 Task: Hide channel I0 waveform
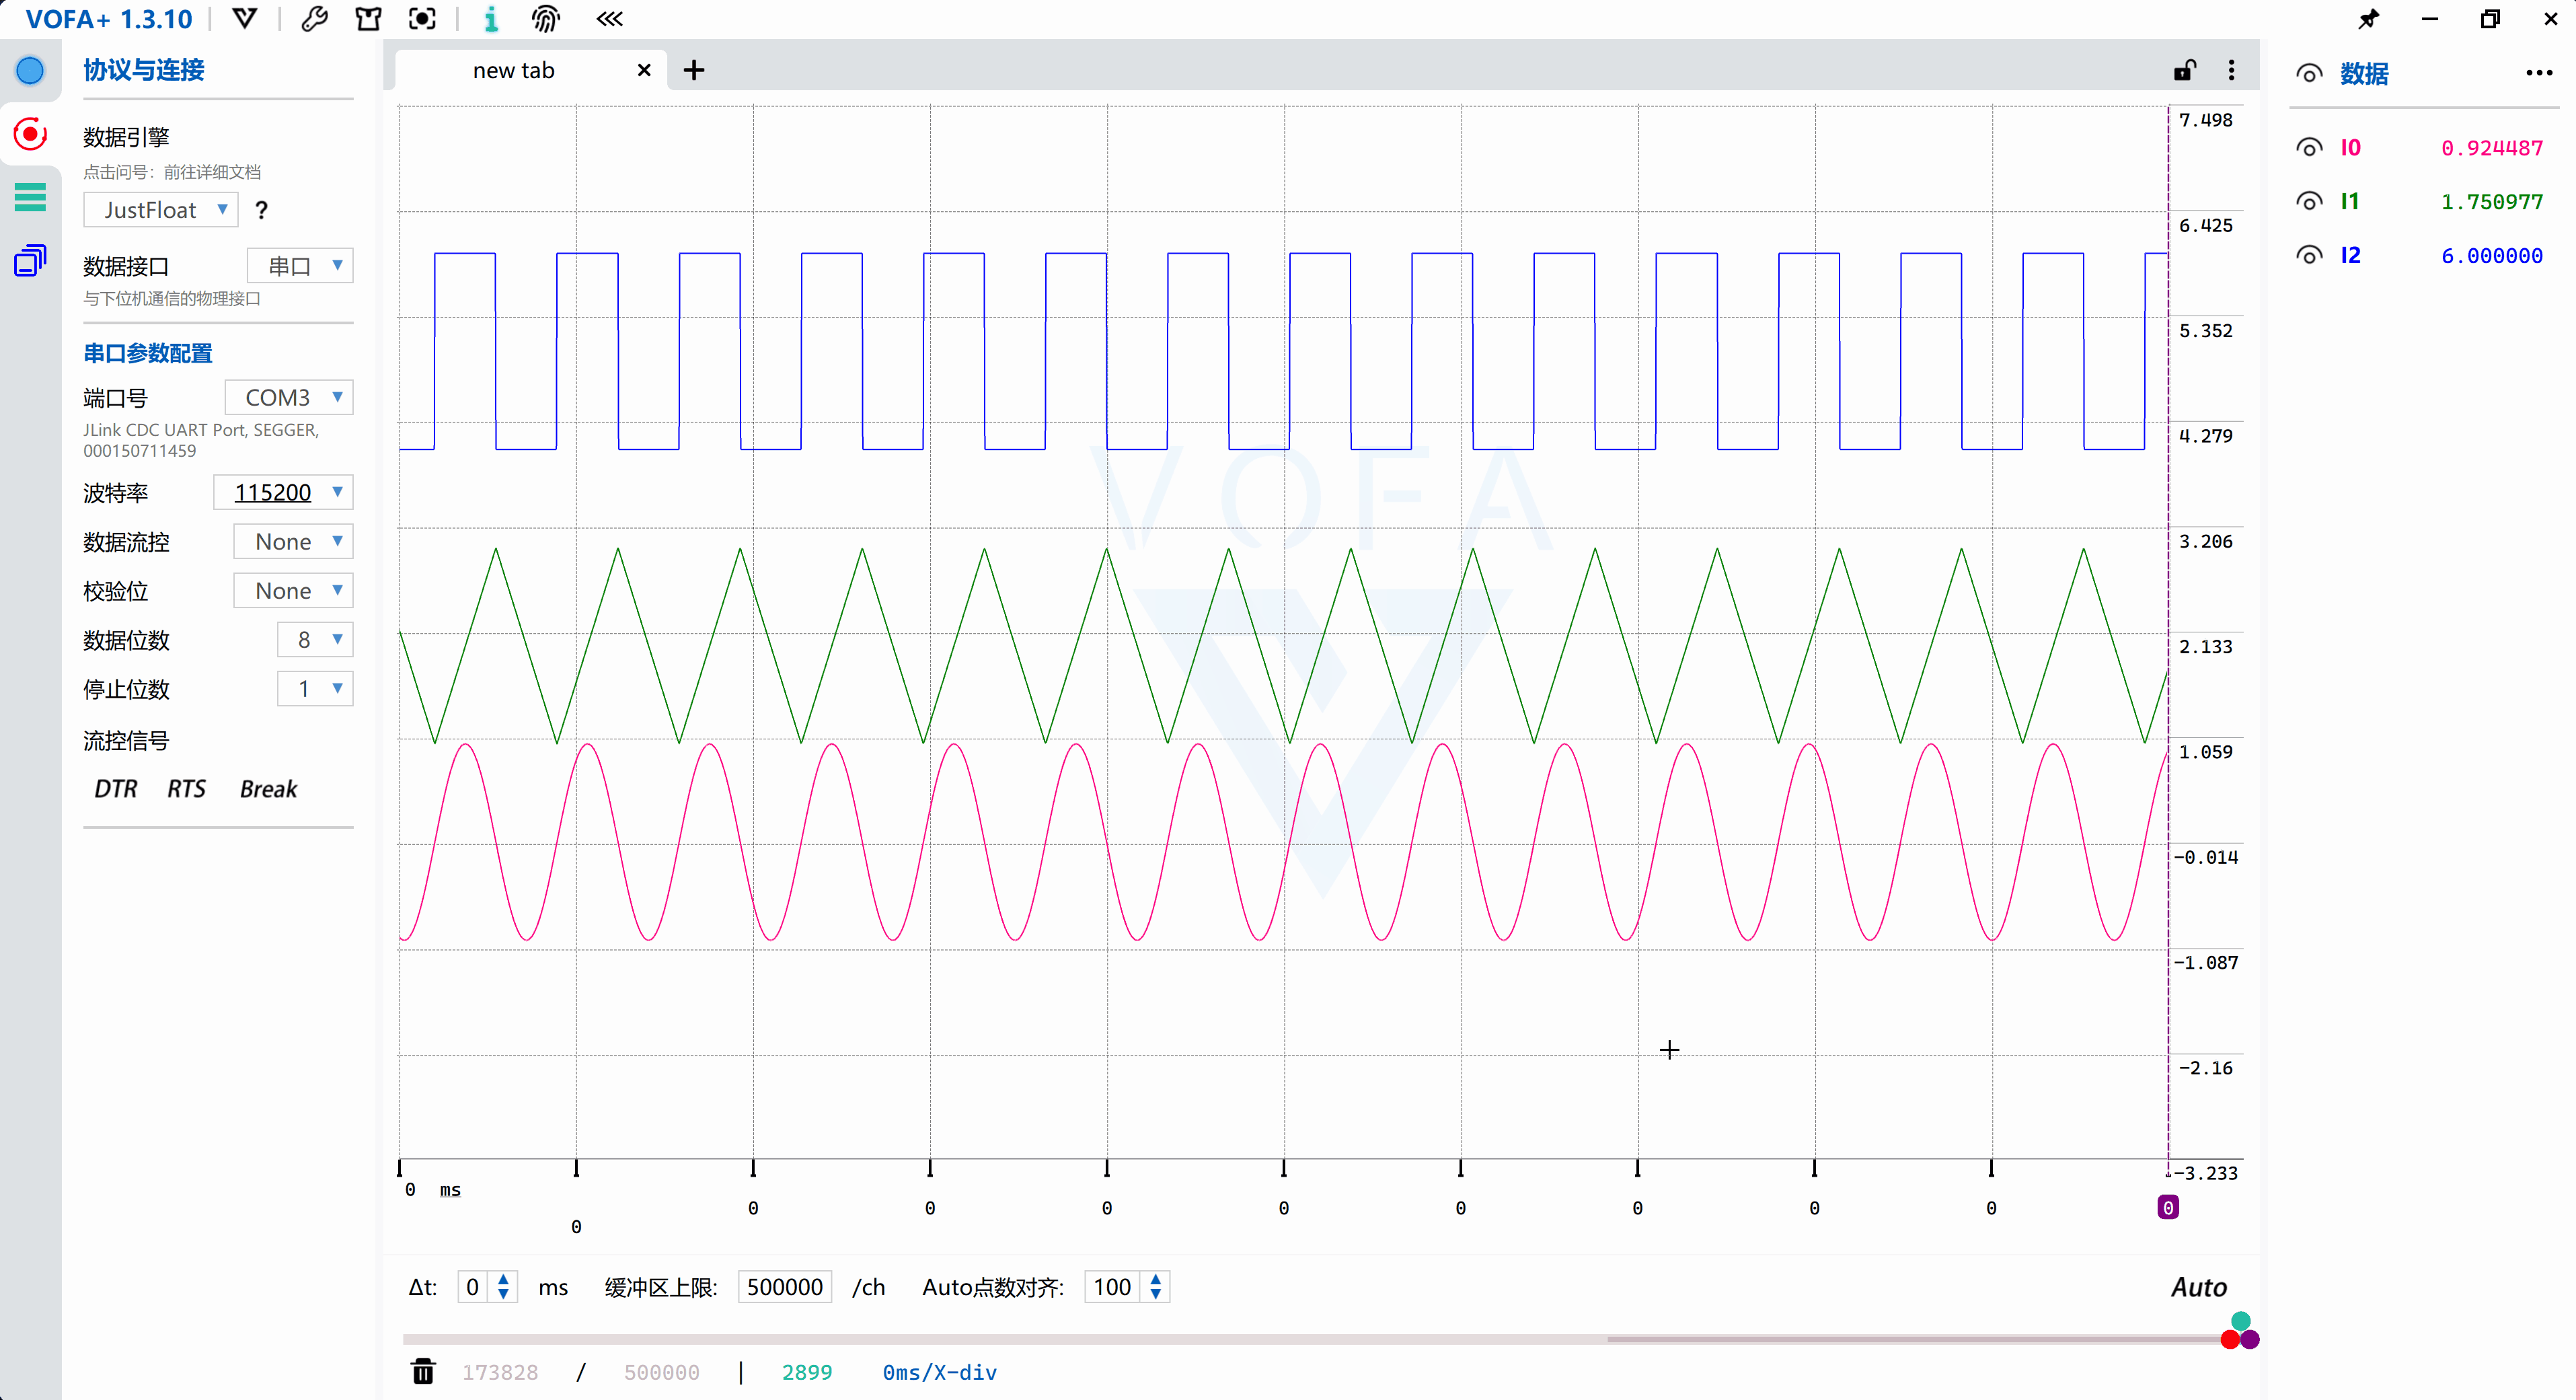[2309, 148]
